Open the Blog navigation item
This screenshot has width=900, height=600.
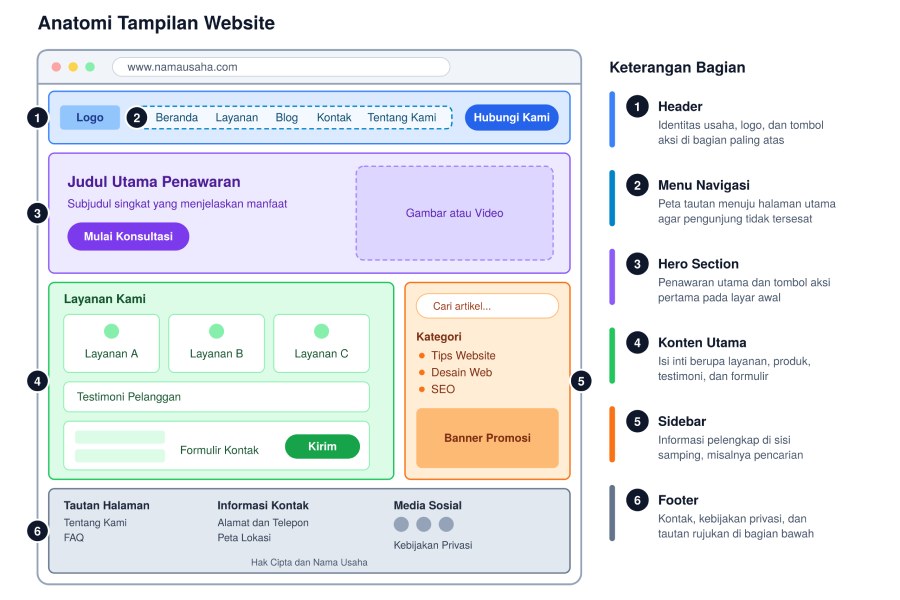click(286, 117)
